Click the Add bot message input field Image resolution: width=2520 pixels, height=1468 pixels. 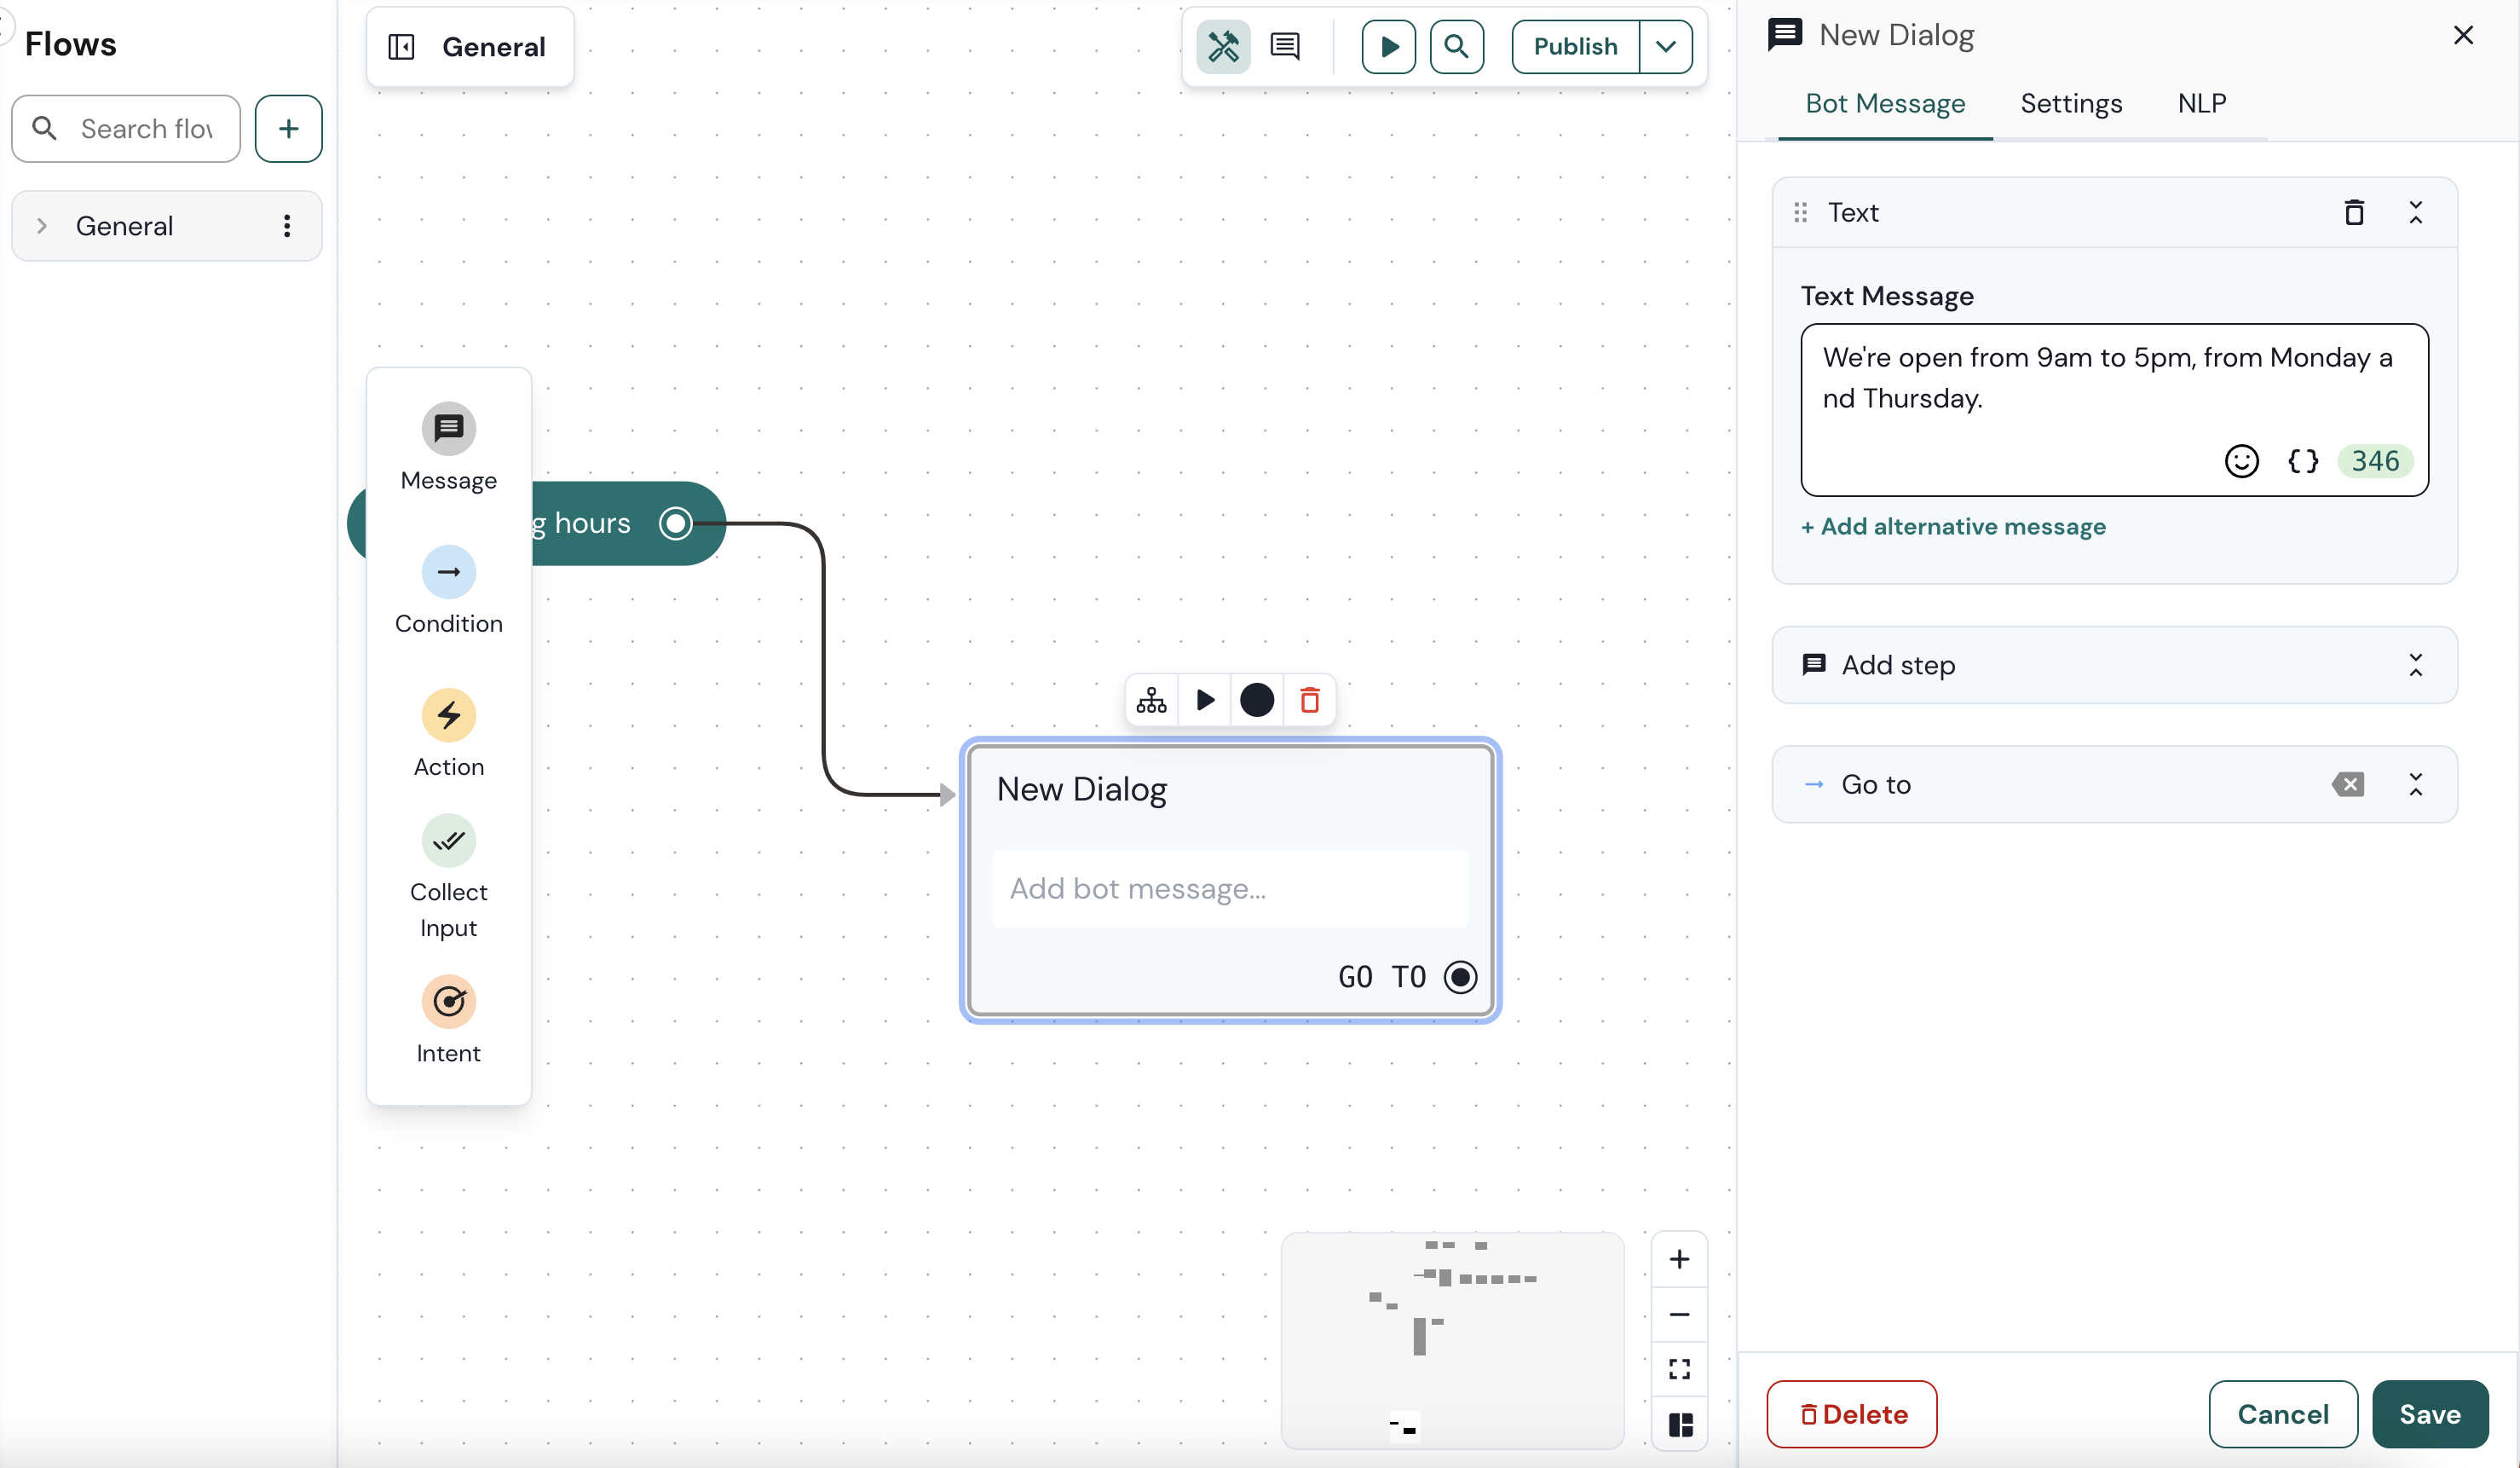tap(1230, 888)
